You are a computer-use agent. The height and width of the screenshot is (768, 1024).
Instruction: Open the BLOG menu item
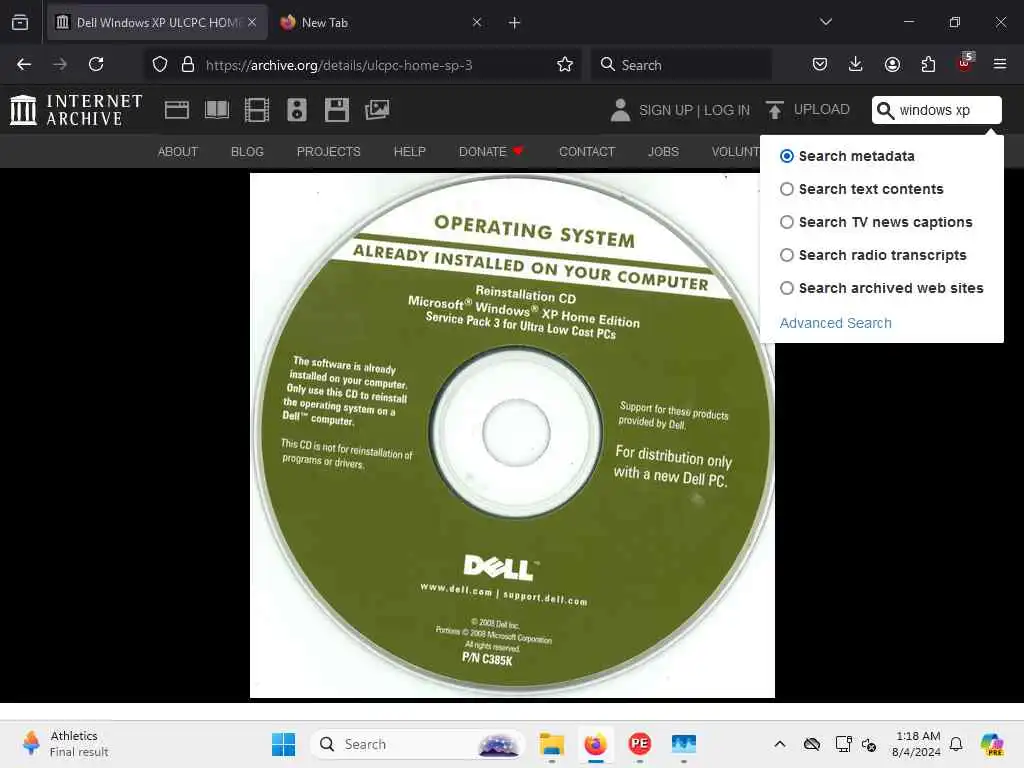pos(247,152)
